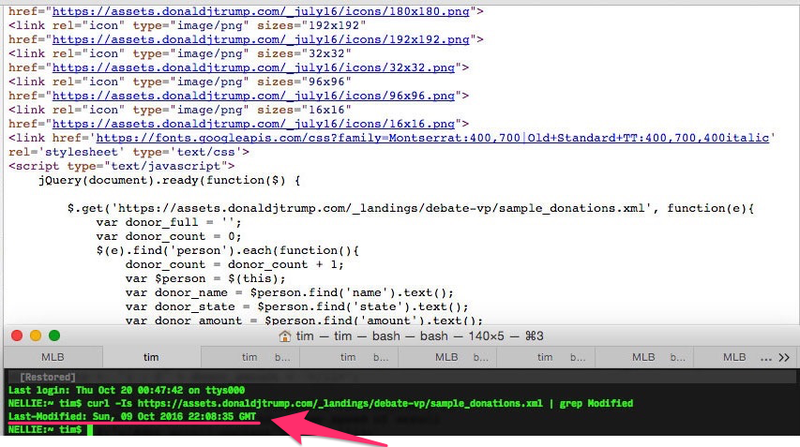Click the var donor_count = 0 line
Screen dimensions: 800x447
click(169, 236)
